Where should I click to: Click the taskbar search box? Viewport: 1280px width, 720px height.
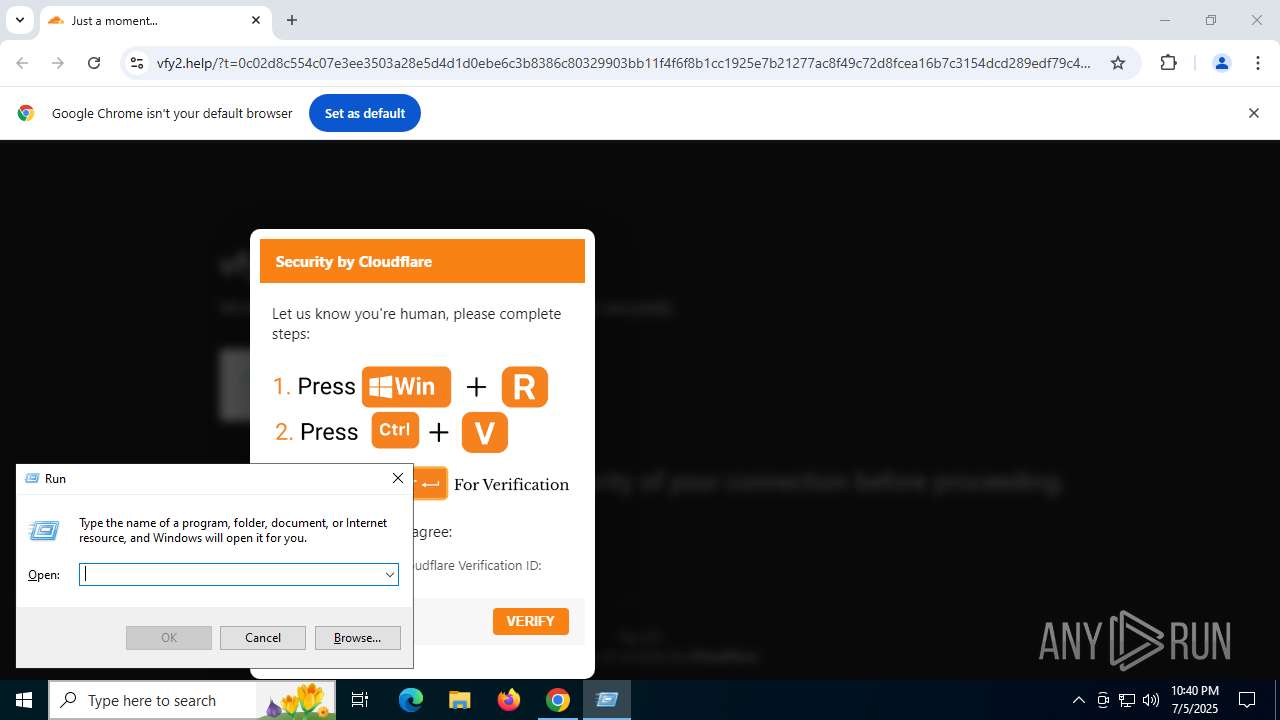pos(192,700)
